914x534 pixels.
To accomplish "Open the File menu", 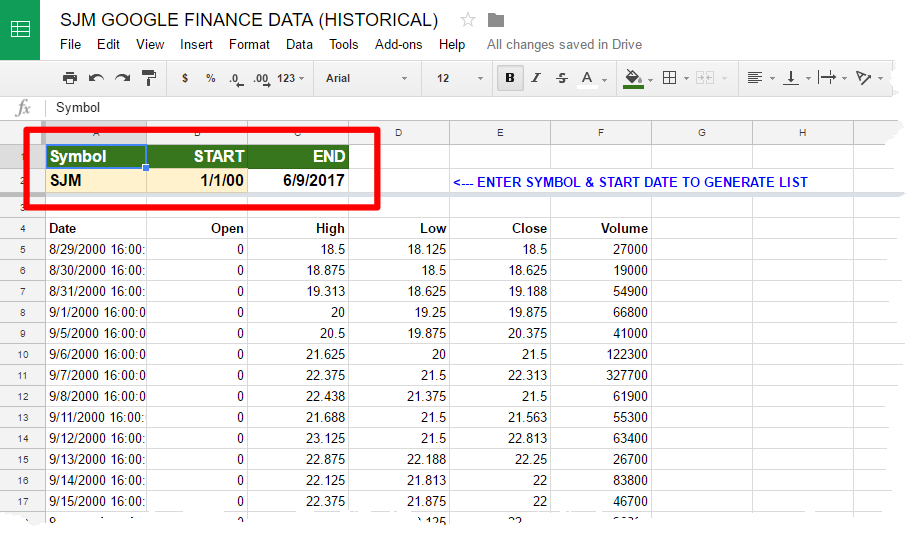I will (x=71, y=45).
